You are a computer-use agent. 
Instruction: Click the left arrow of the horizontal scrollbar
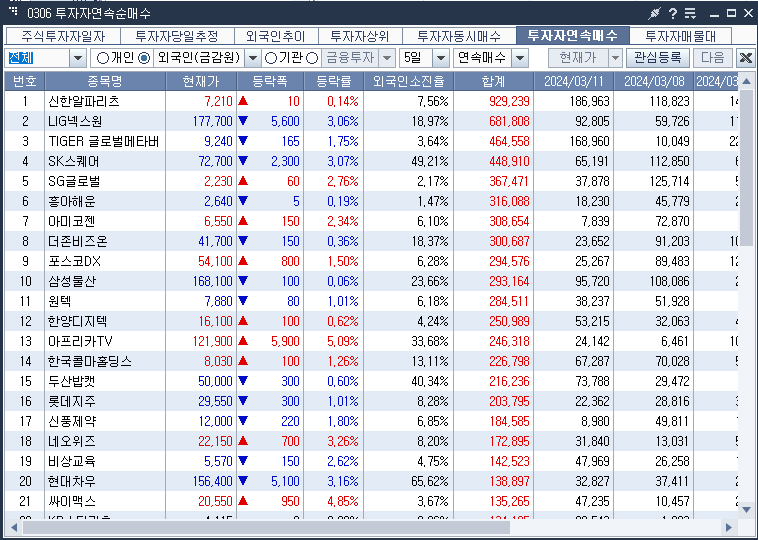(14, 527)
